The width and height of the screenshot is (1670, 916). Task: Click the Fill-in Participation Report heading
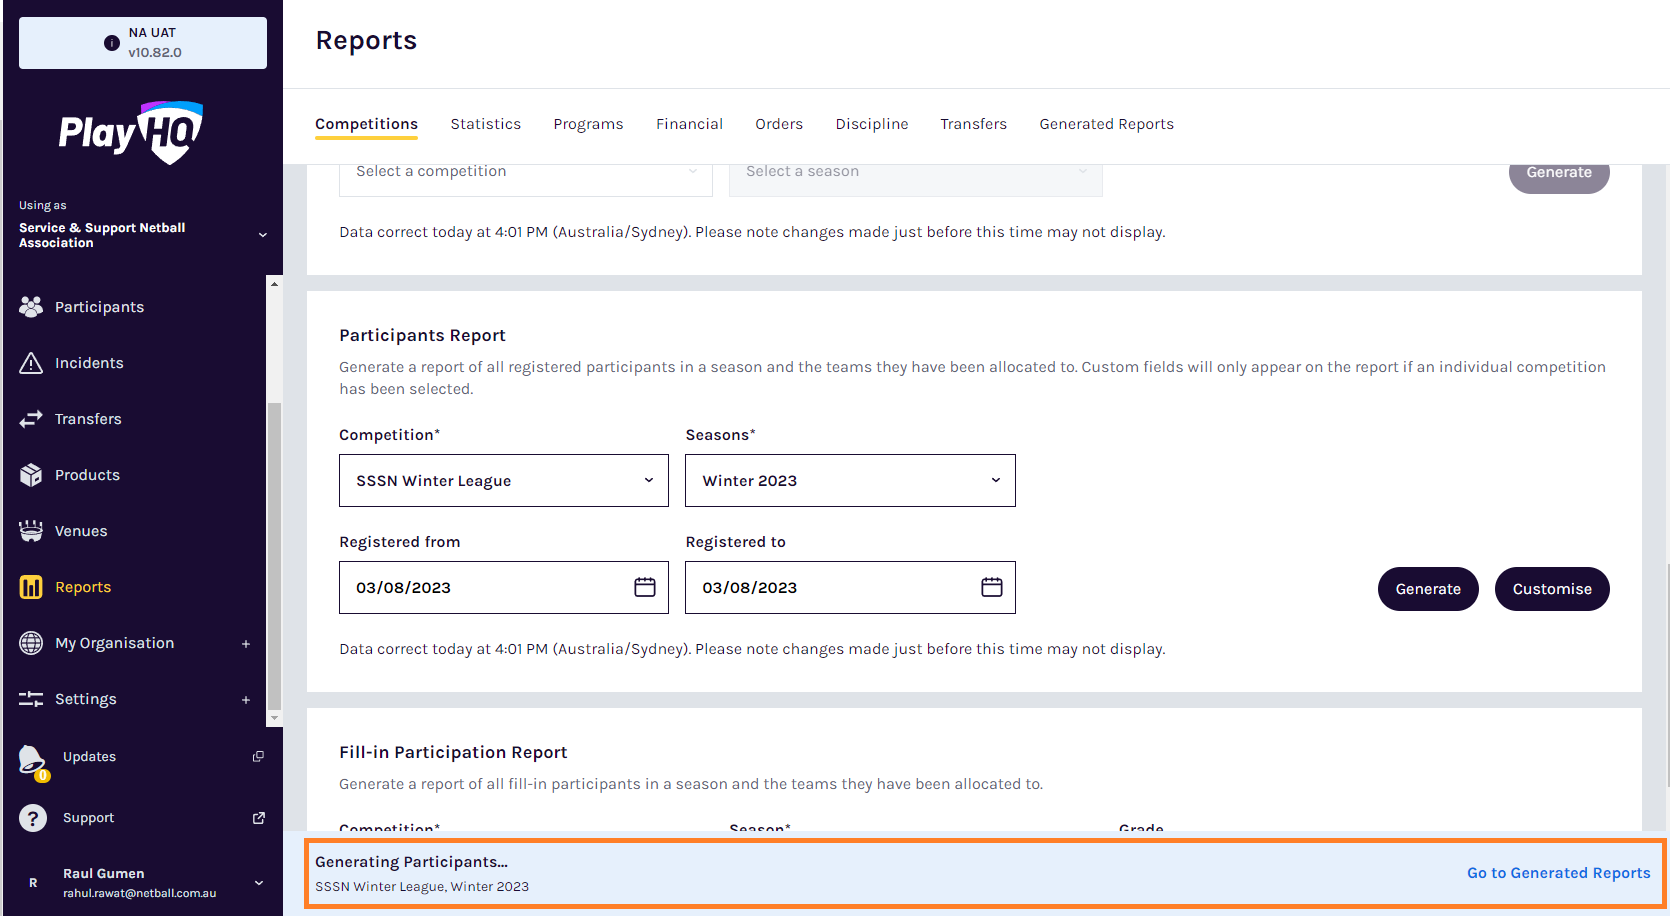pos(453,752)
